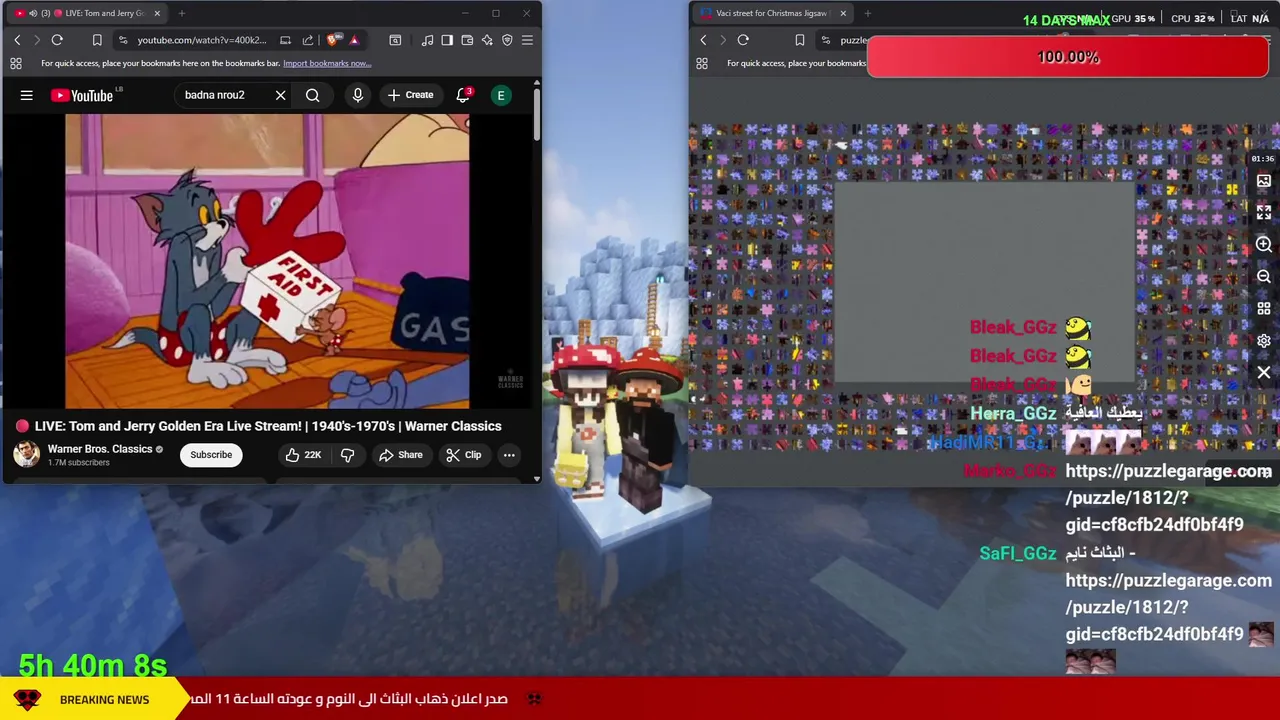Image resolution: width=1280 pixels, height=720 pixels.
Task: Show puzzle preview image icon
Action: click(x=1264, y=181)
